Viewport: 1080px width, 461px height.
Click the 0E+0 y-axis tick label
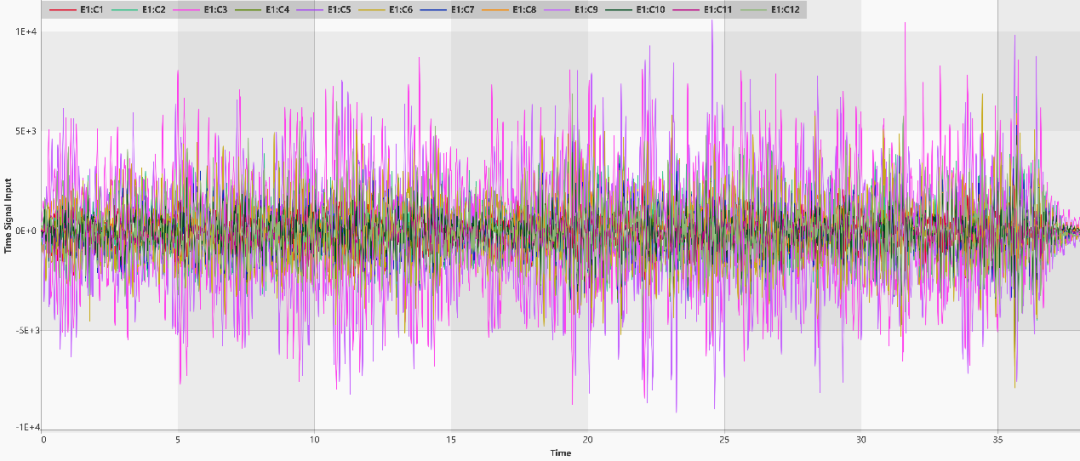tap(27, 231)
